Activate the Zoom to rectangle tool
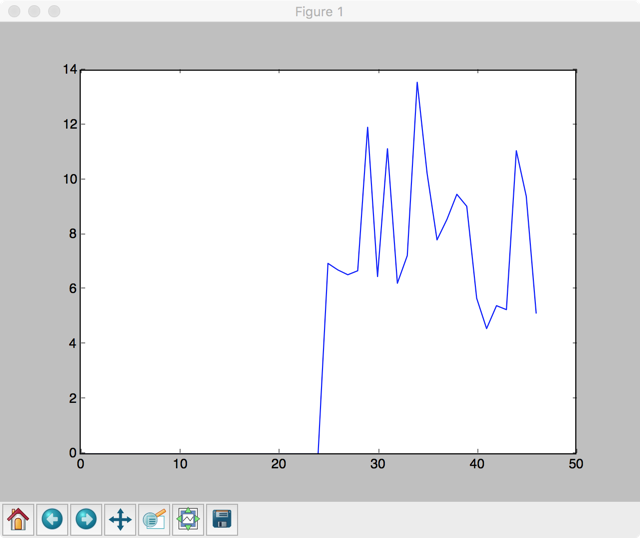Image resolution: width=640 pixels, height=538 pixels. pos(154,519)
